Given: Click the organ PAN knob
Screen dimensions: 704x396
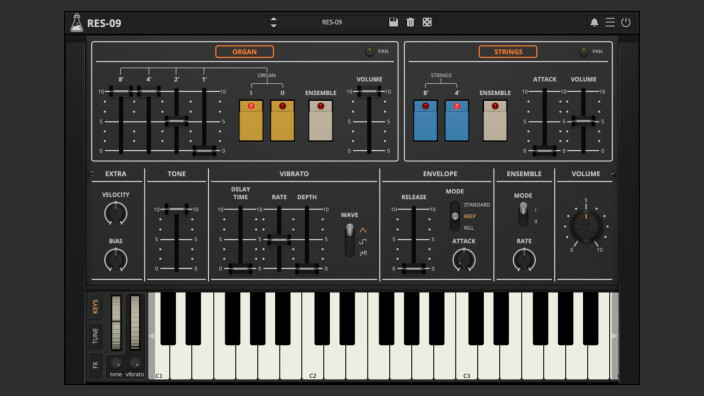Looking at the screenshot, I should 370,52.
